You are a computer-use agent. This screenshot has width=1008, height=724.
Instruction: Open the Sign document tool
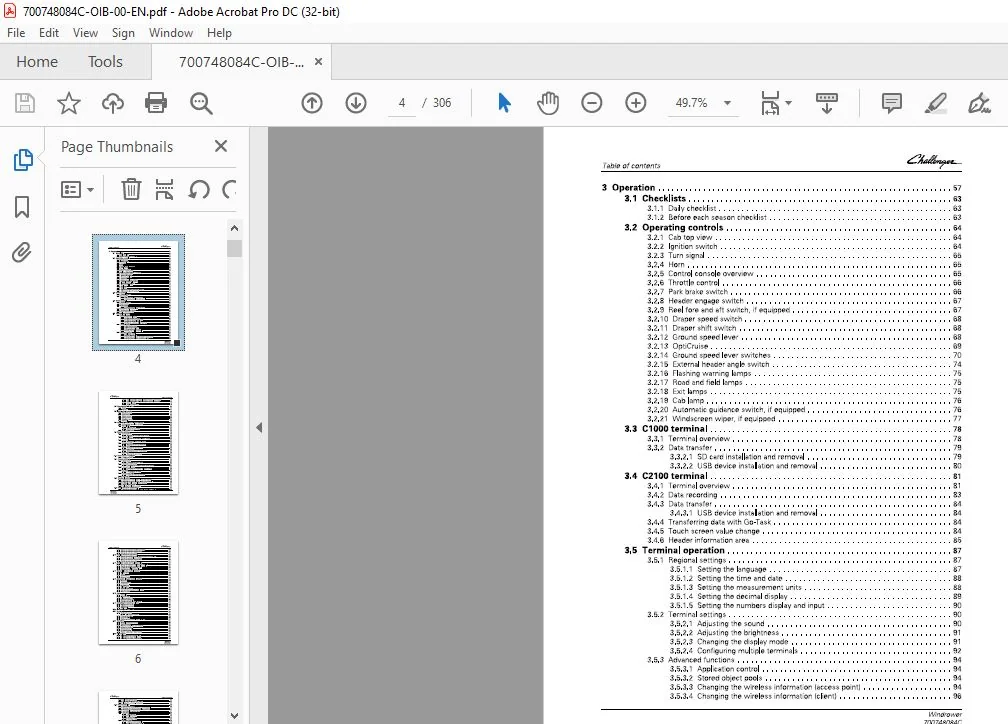pos(979,103)
